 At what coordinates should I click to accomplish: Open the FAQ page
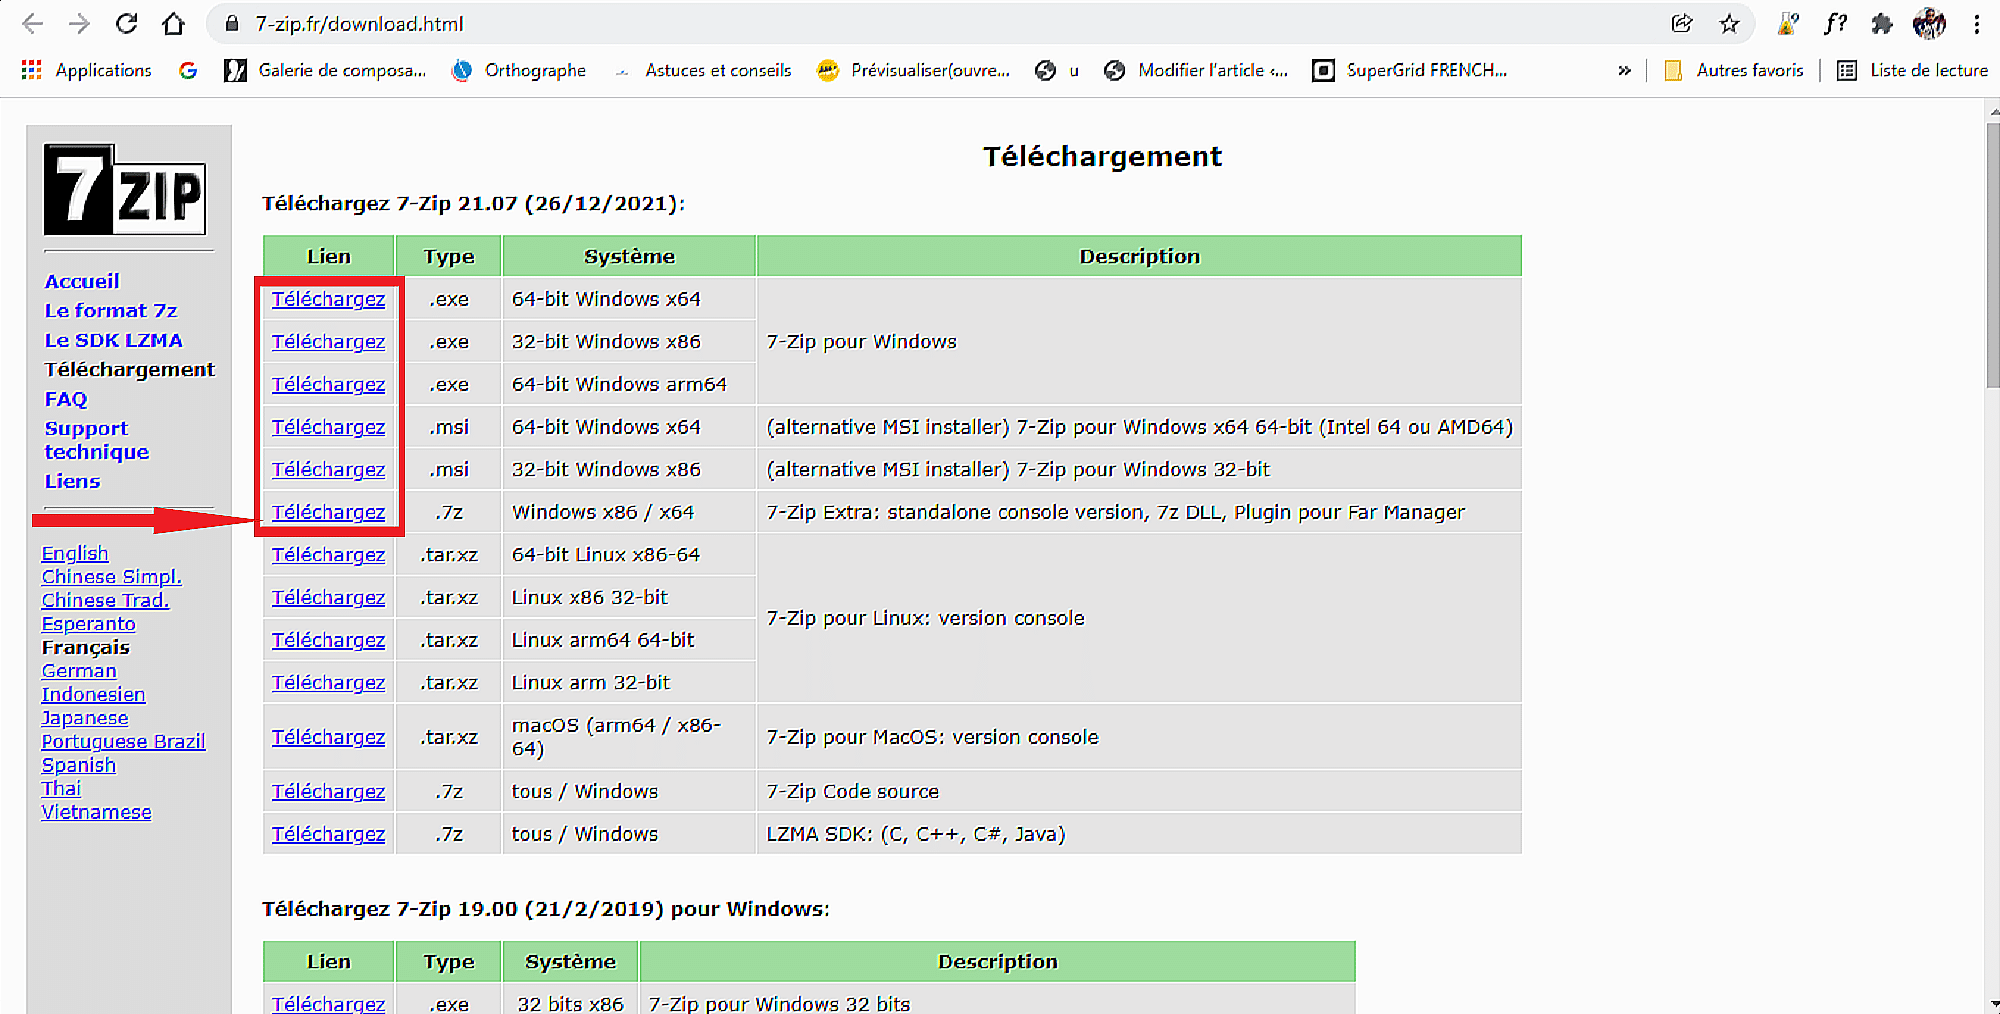[x=66, y=399]
